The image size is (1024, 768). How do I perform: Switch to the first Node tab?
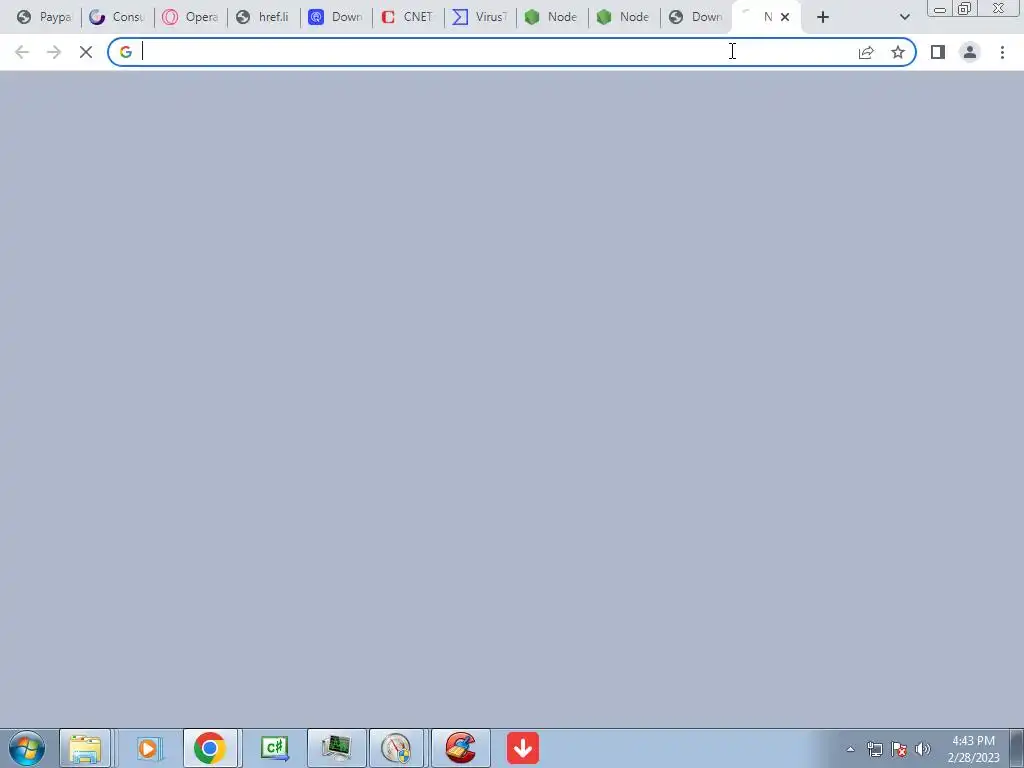(552, 17)
